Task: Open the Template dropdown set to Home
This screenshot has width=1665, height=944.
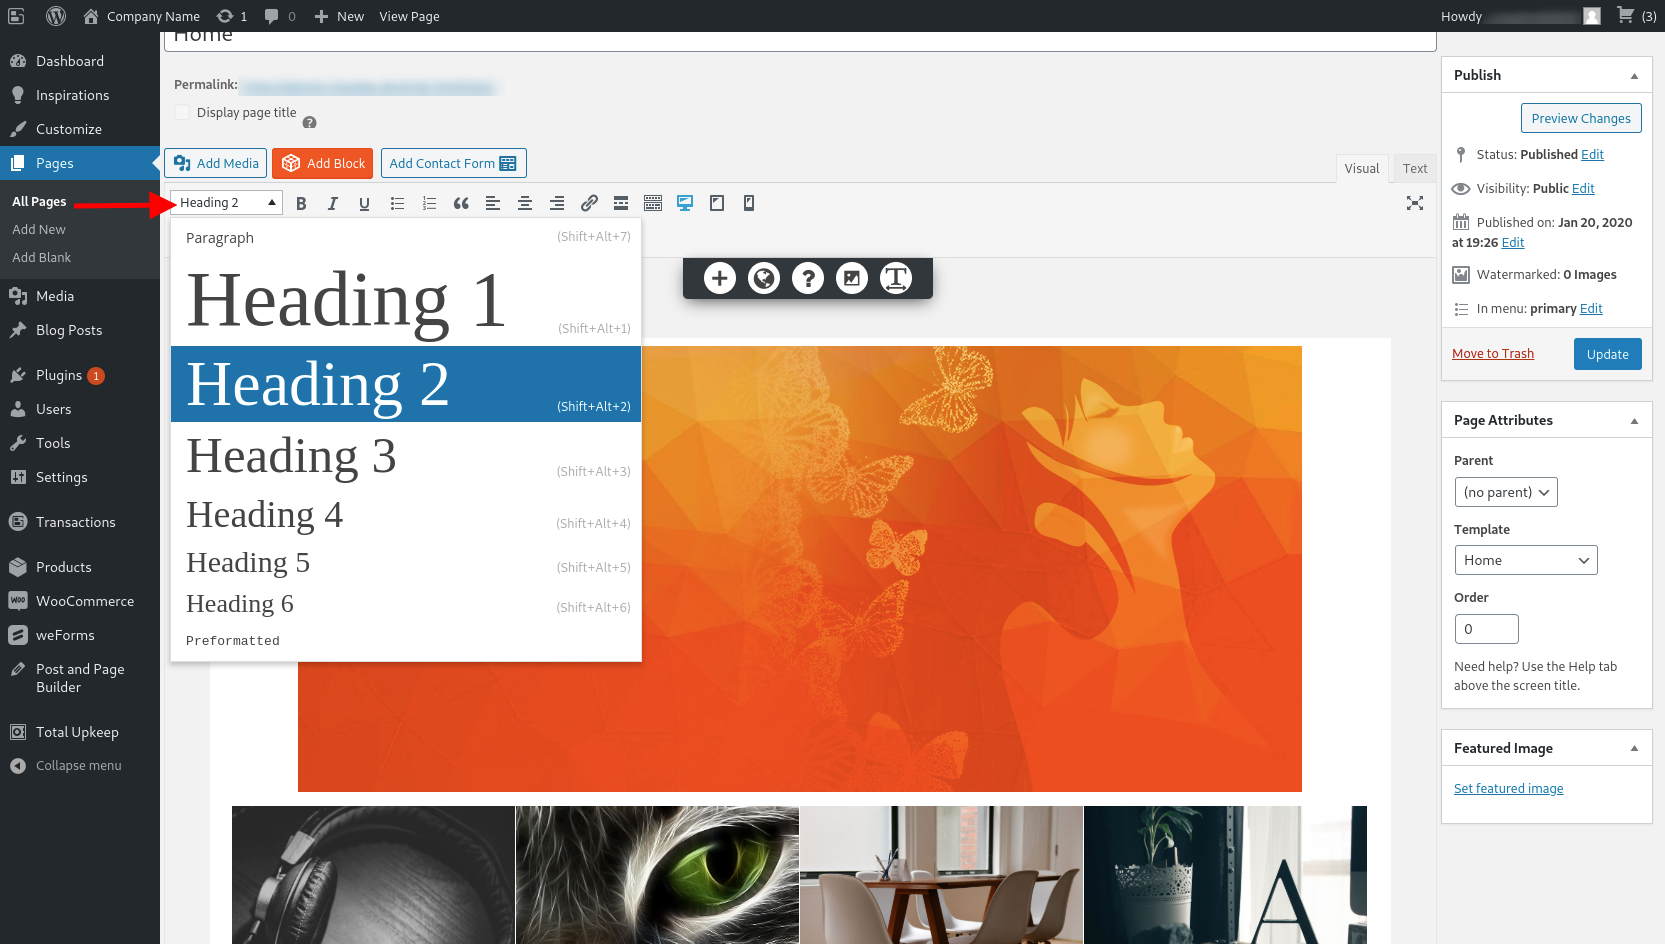Action: [x=1525, y=560]
